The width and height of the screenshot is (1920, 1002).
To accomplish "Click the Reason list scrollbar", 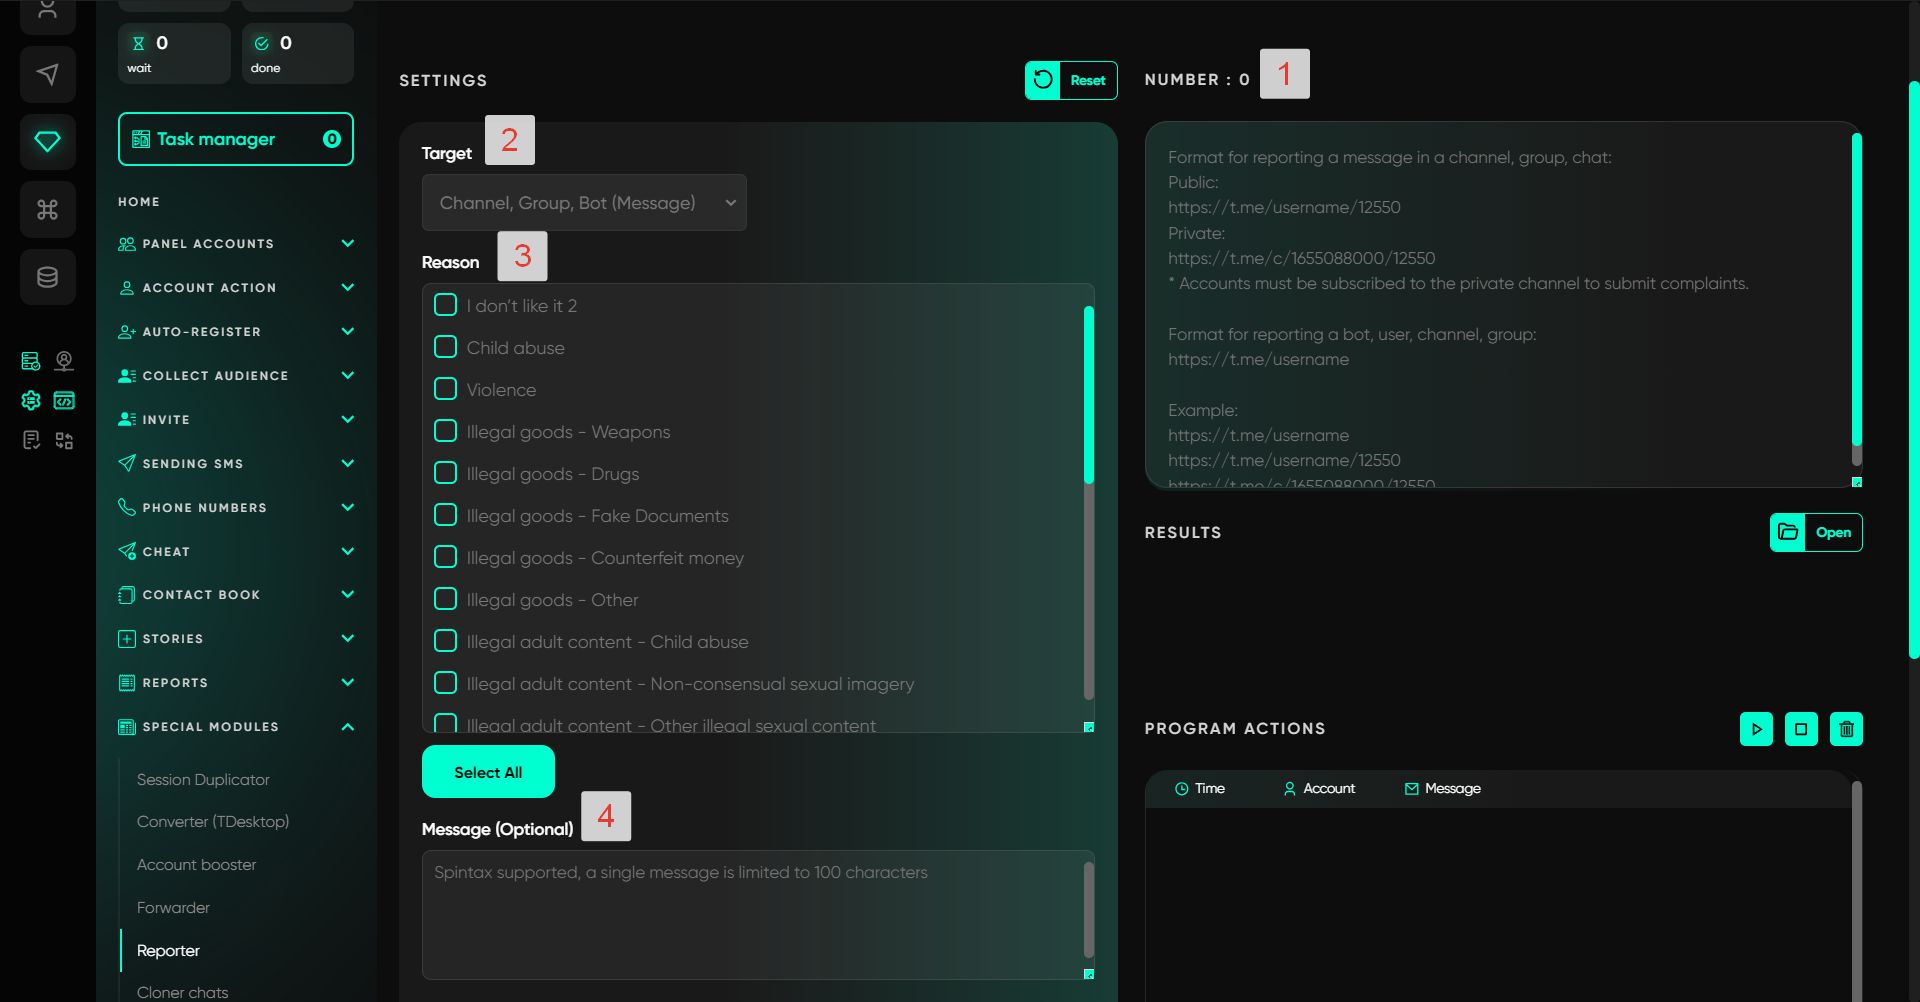I will 1088,395.
